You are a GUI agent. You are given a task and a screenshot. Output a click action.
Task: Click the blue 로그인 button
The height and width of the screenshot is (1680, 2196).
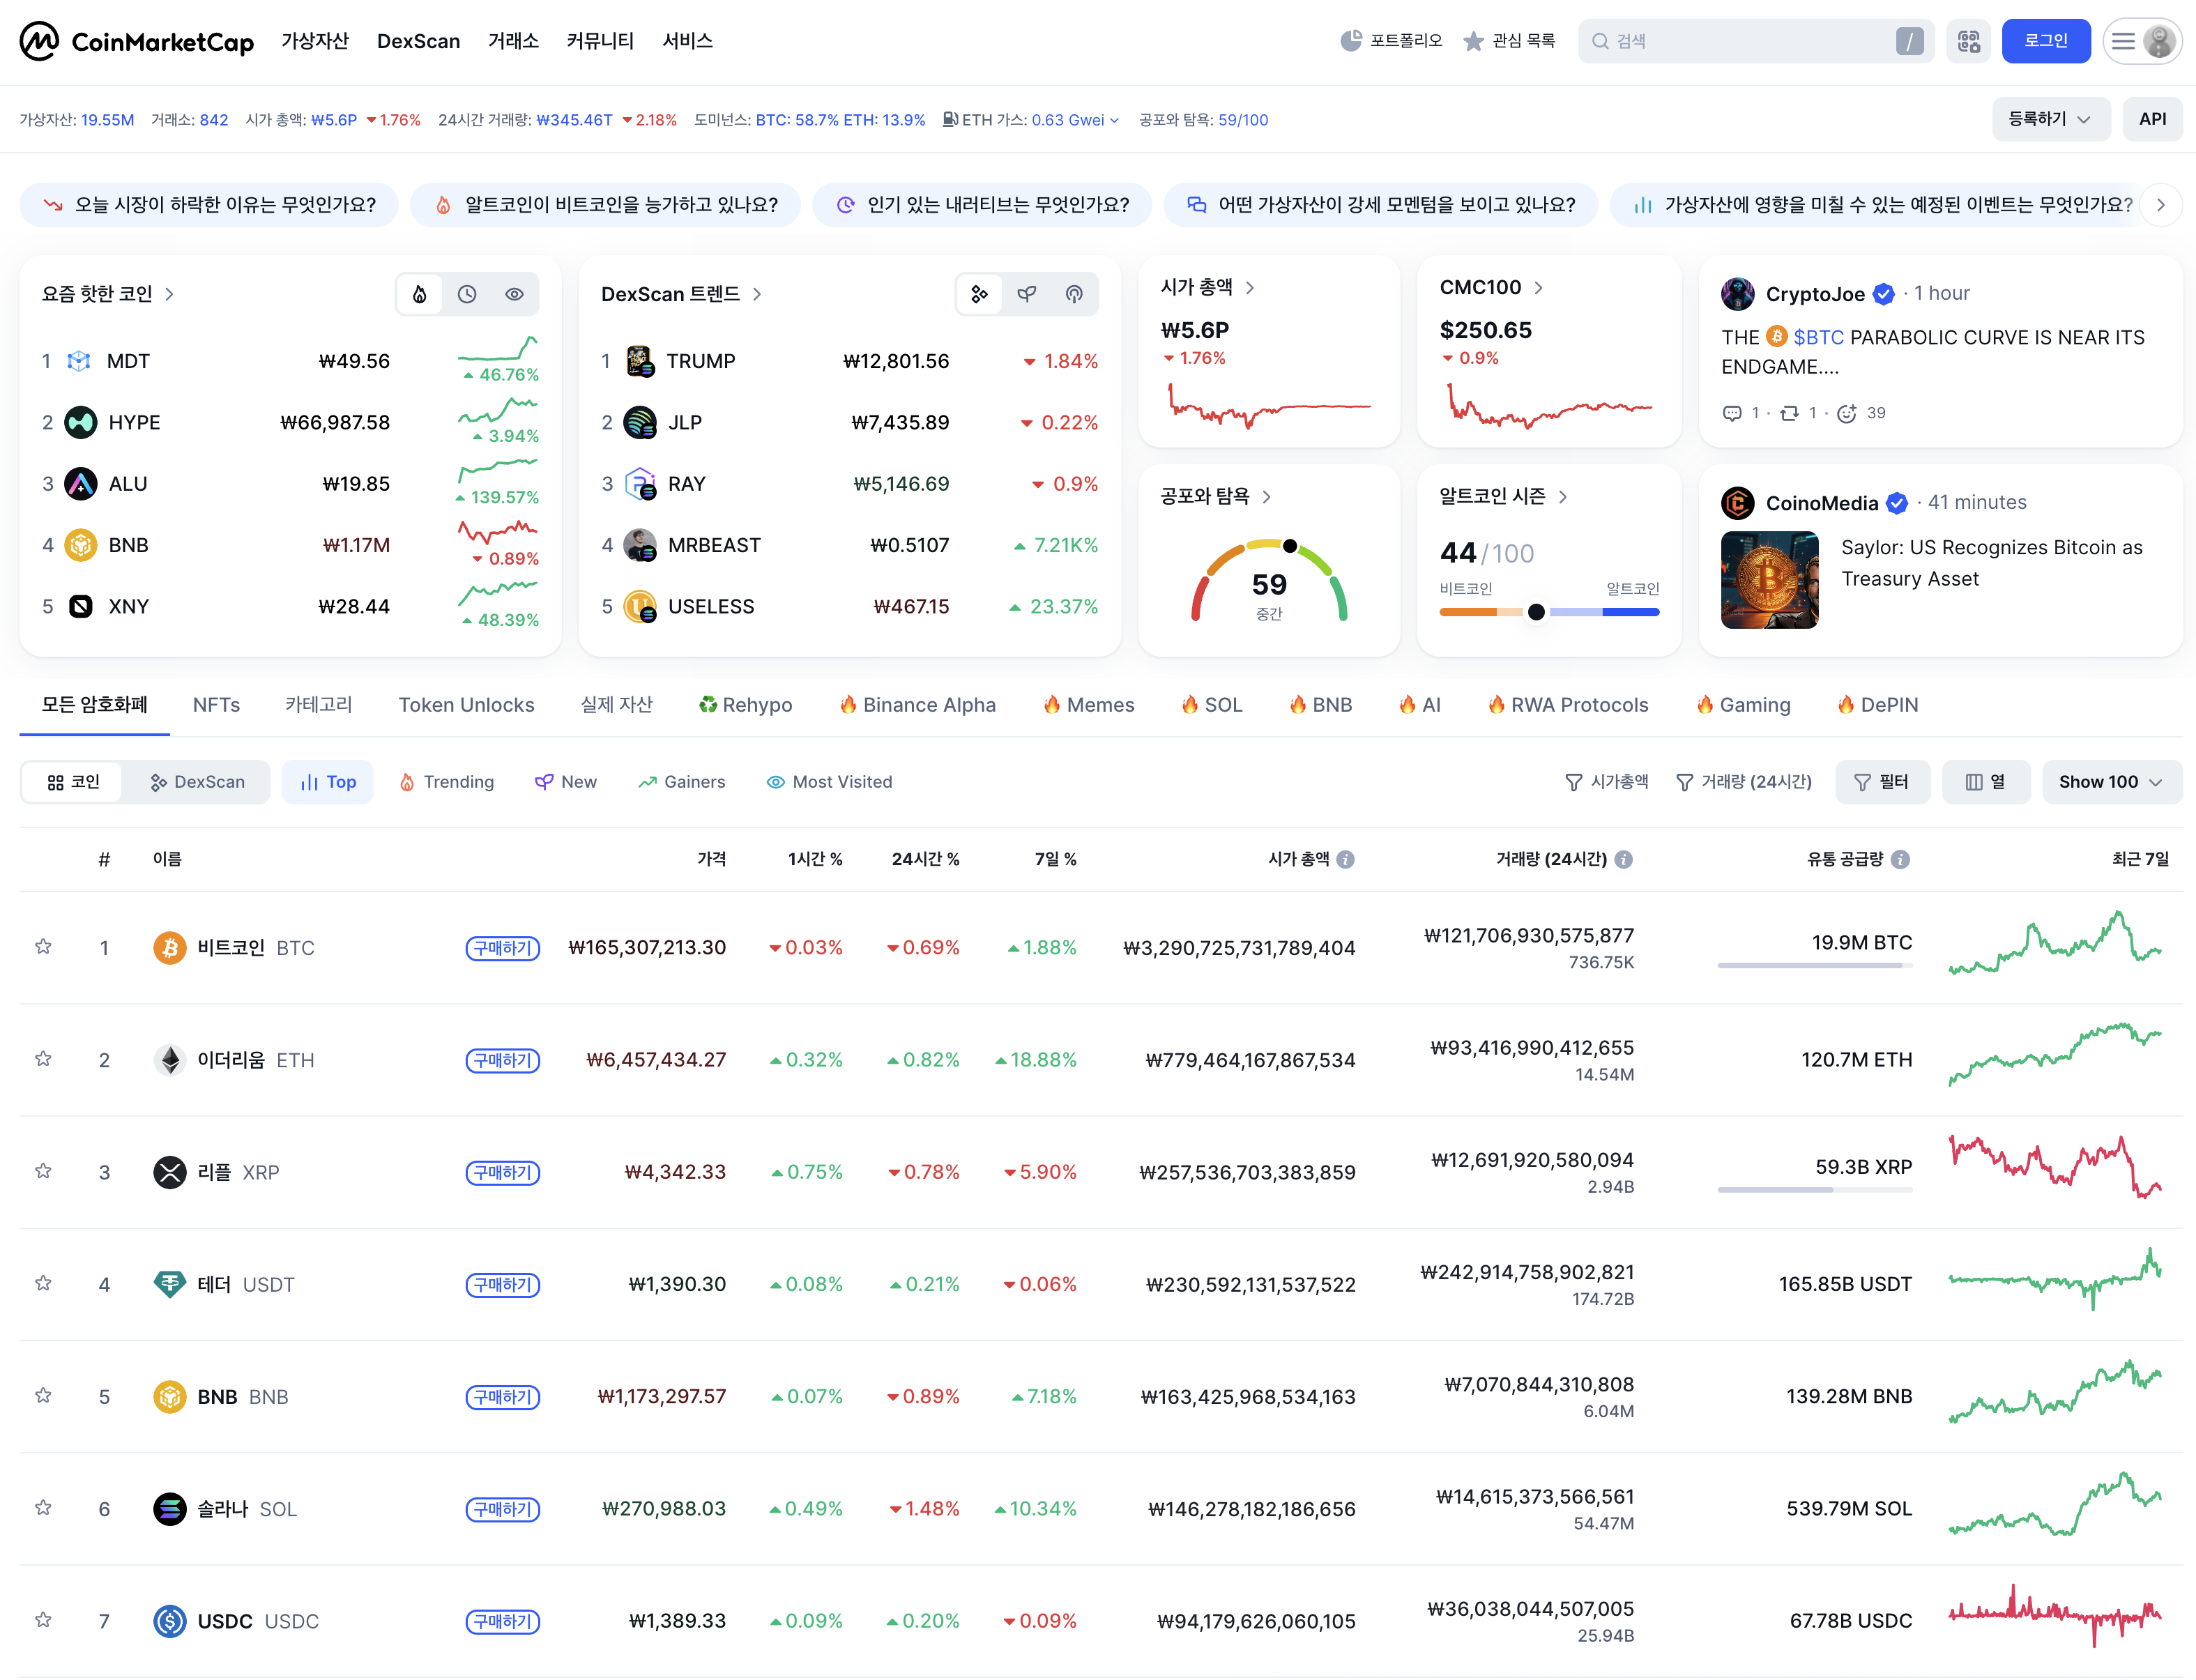click(2045, 41)
